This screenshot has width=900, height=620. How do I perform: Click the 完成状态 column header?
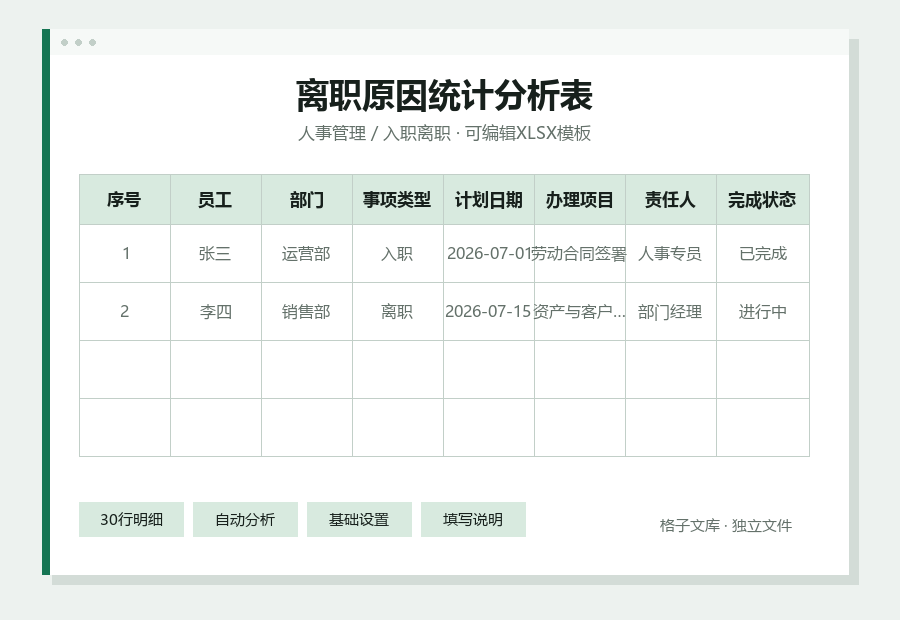(x=763, y=200)
